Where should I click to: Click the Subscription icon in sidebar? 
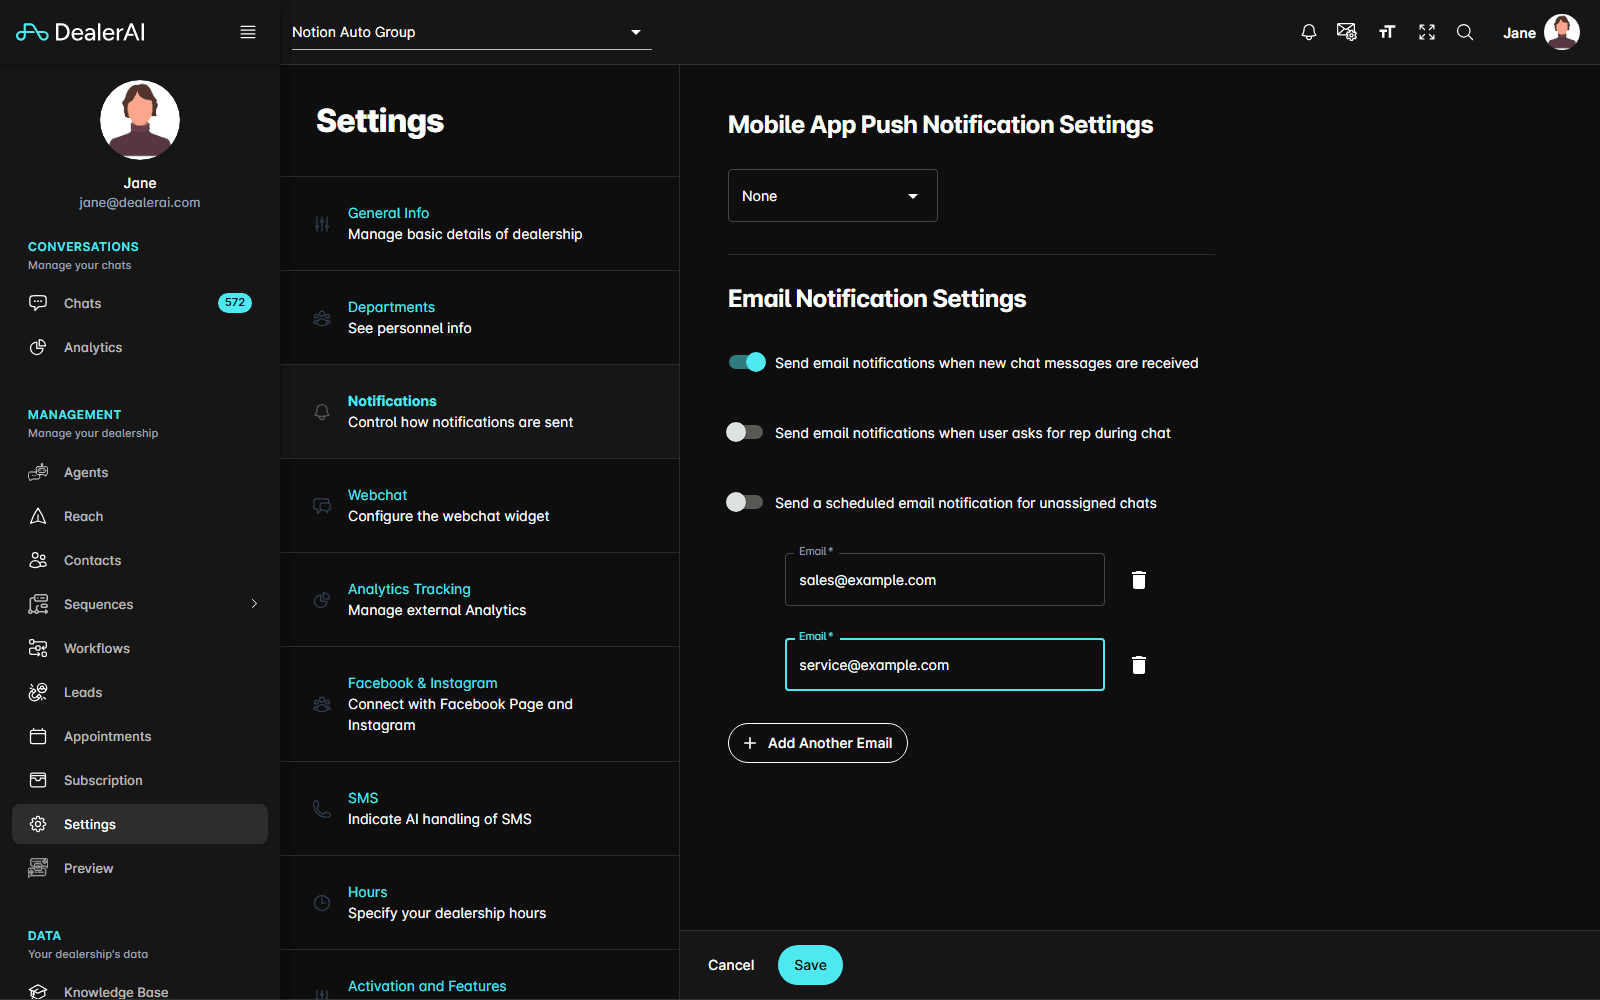(38, 780)
